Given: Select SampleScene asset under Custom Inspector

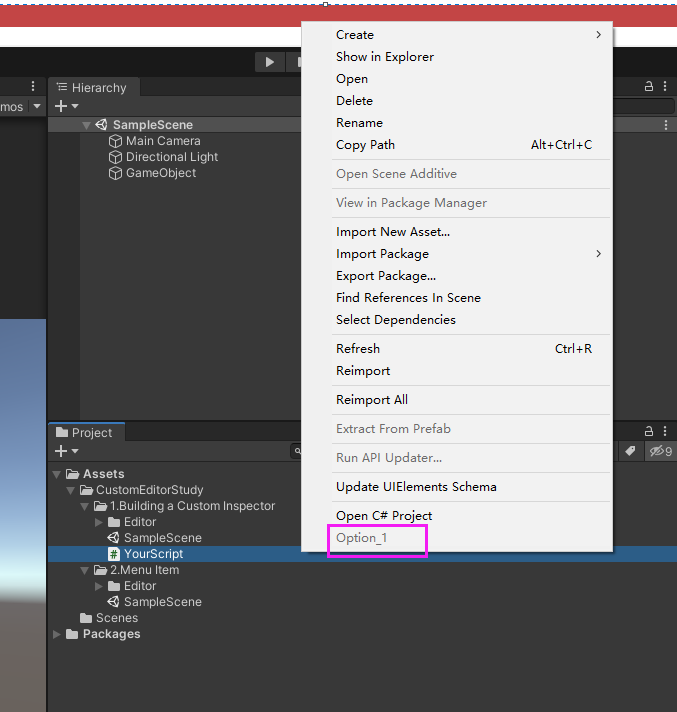Looking at the screenshot, I should click(163, 538).
